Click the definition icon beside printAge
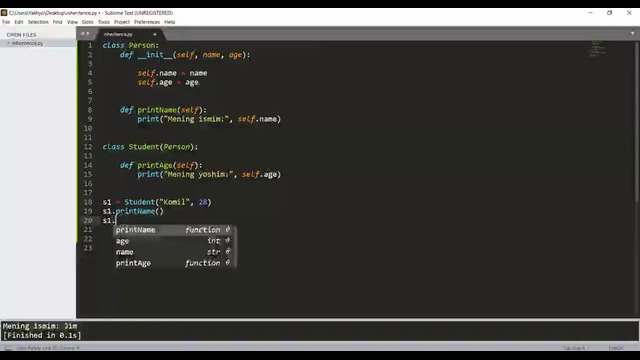The image size is (640, 360). pos(228,262)
